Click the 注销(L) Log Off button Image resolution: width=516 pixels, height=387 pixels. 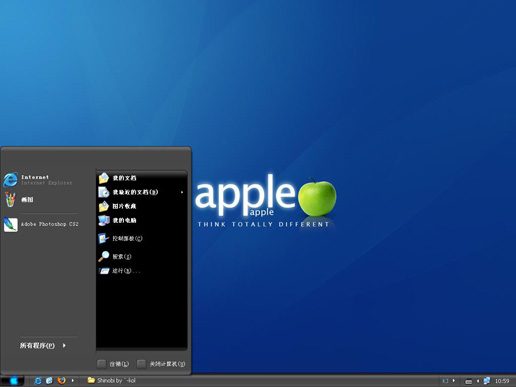point(113,364)
